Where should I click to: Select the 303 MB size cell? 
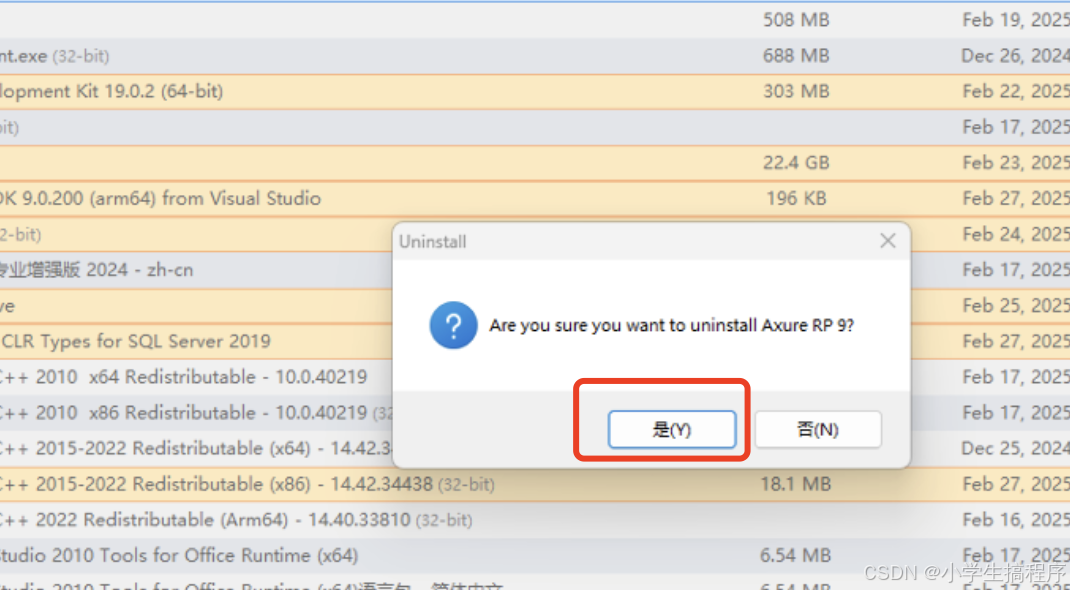[796, 91]
